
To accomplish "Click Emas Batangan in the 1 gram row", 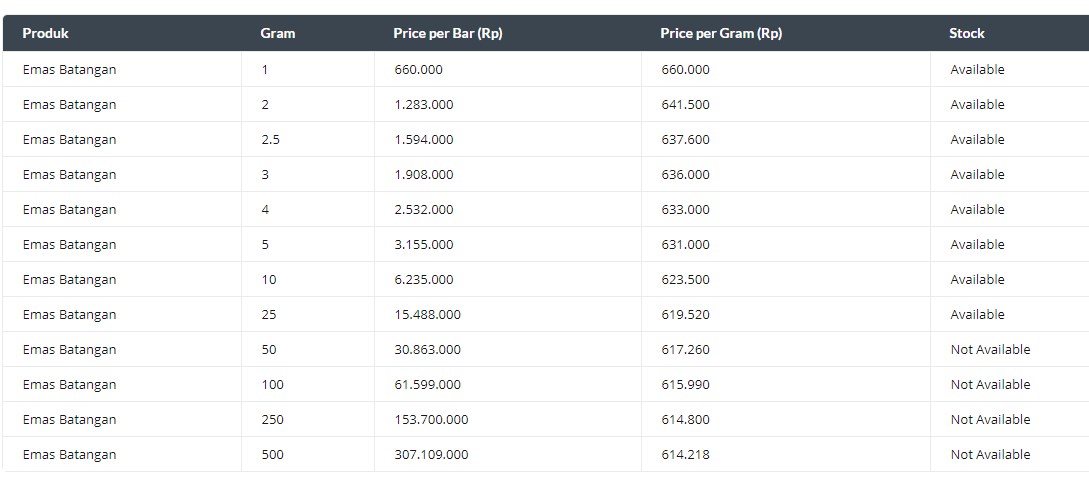I will (x=69, y=69).
